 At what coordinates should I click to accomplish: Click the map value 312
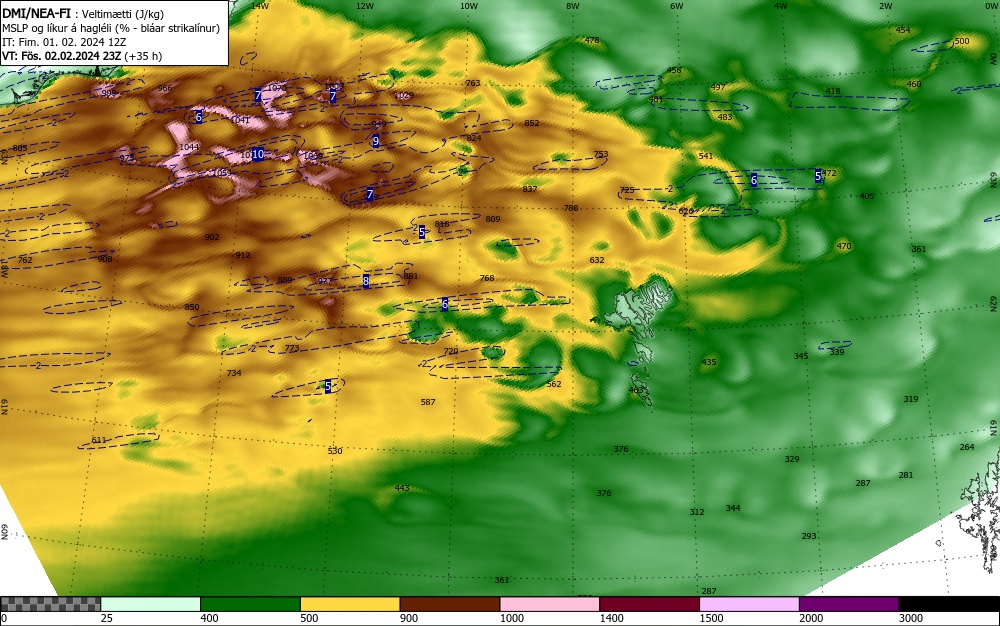pos(696,512)
